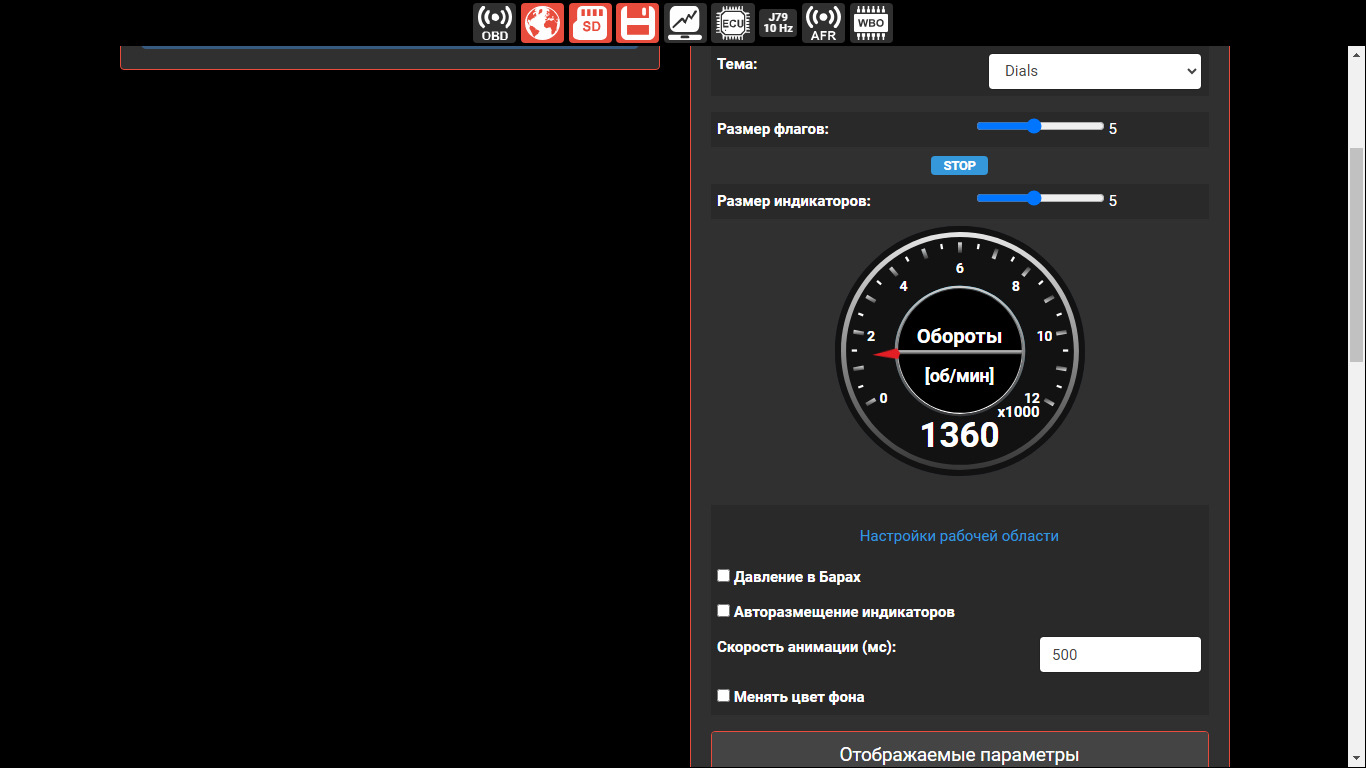The image size is (1366, 768).
Task: Click the Размер флагов: label
Action: (x=773, y=129)
